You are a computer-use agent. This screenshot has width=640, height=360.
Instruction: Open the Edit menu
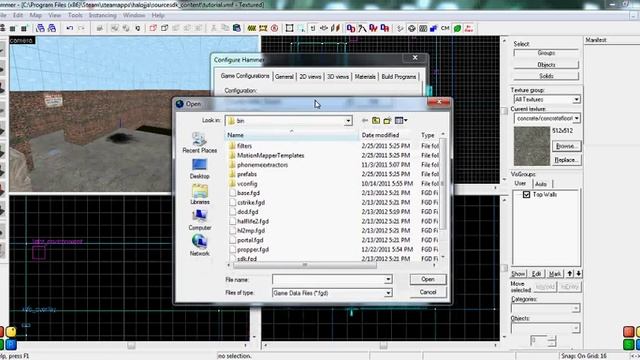point(18,15)
